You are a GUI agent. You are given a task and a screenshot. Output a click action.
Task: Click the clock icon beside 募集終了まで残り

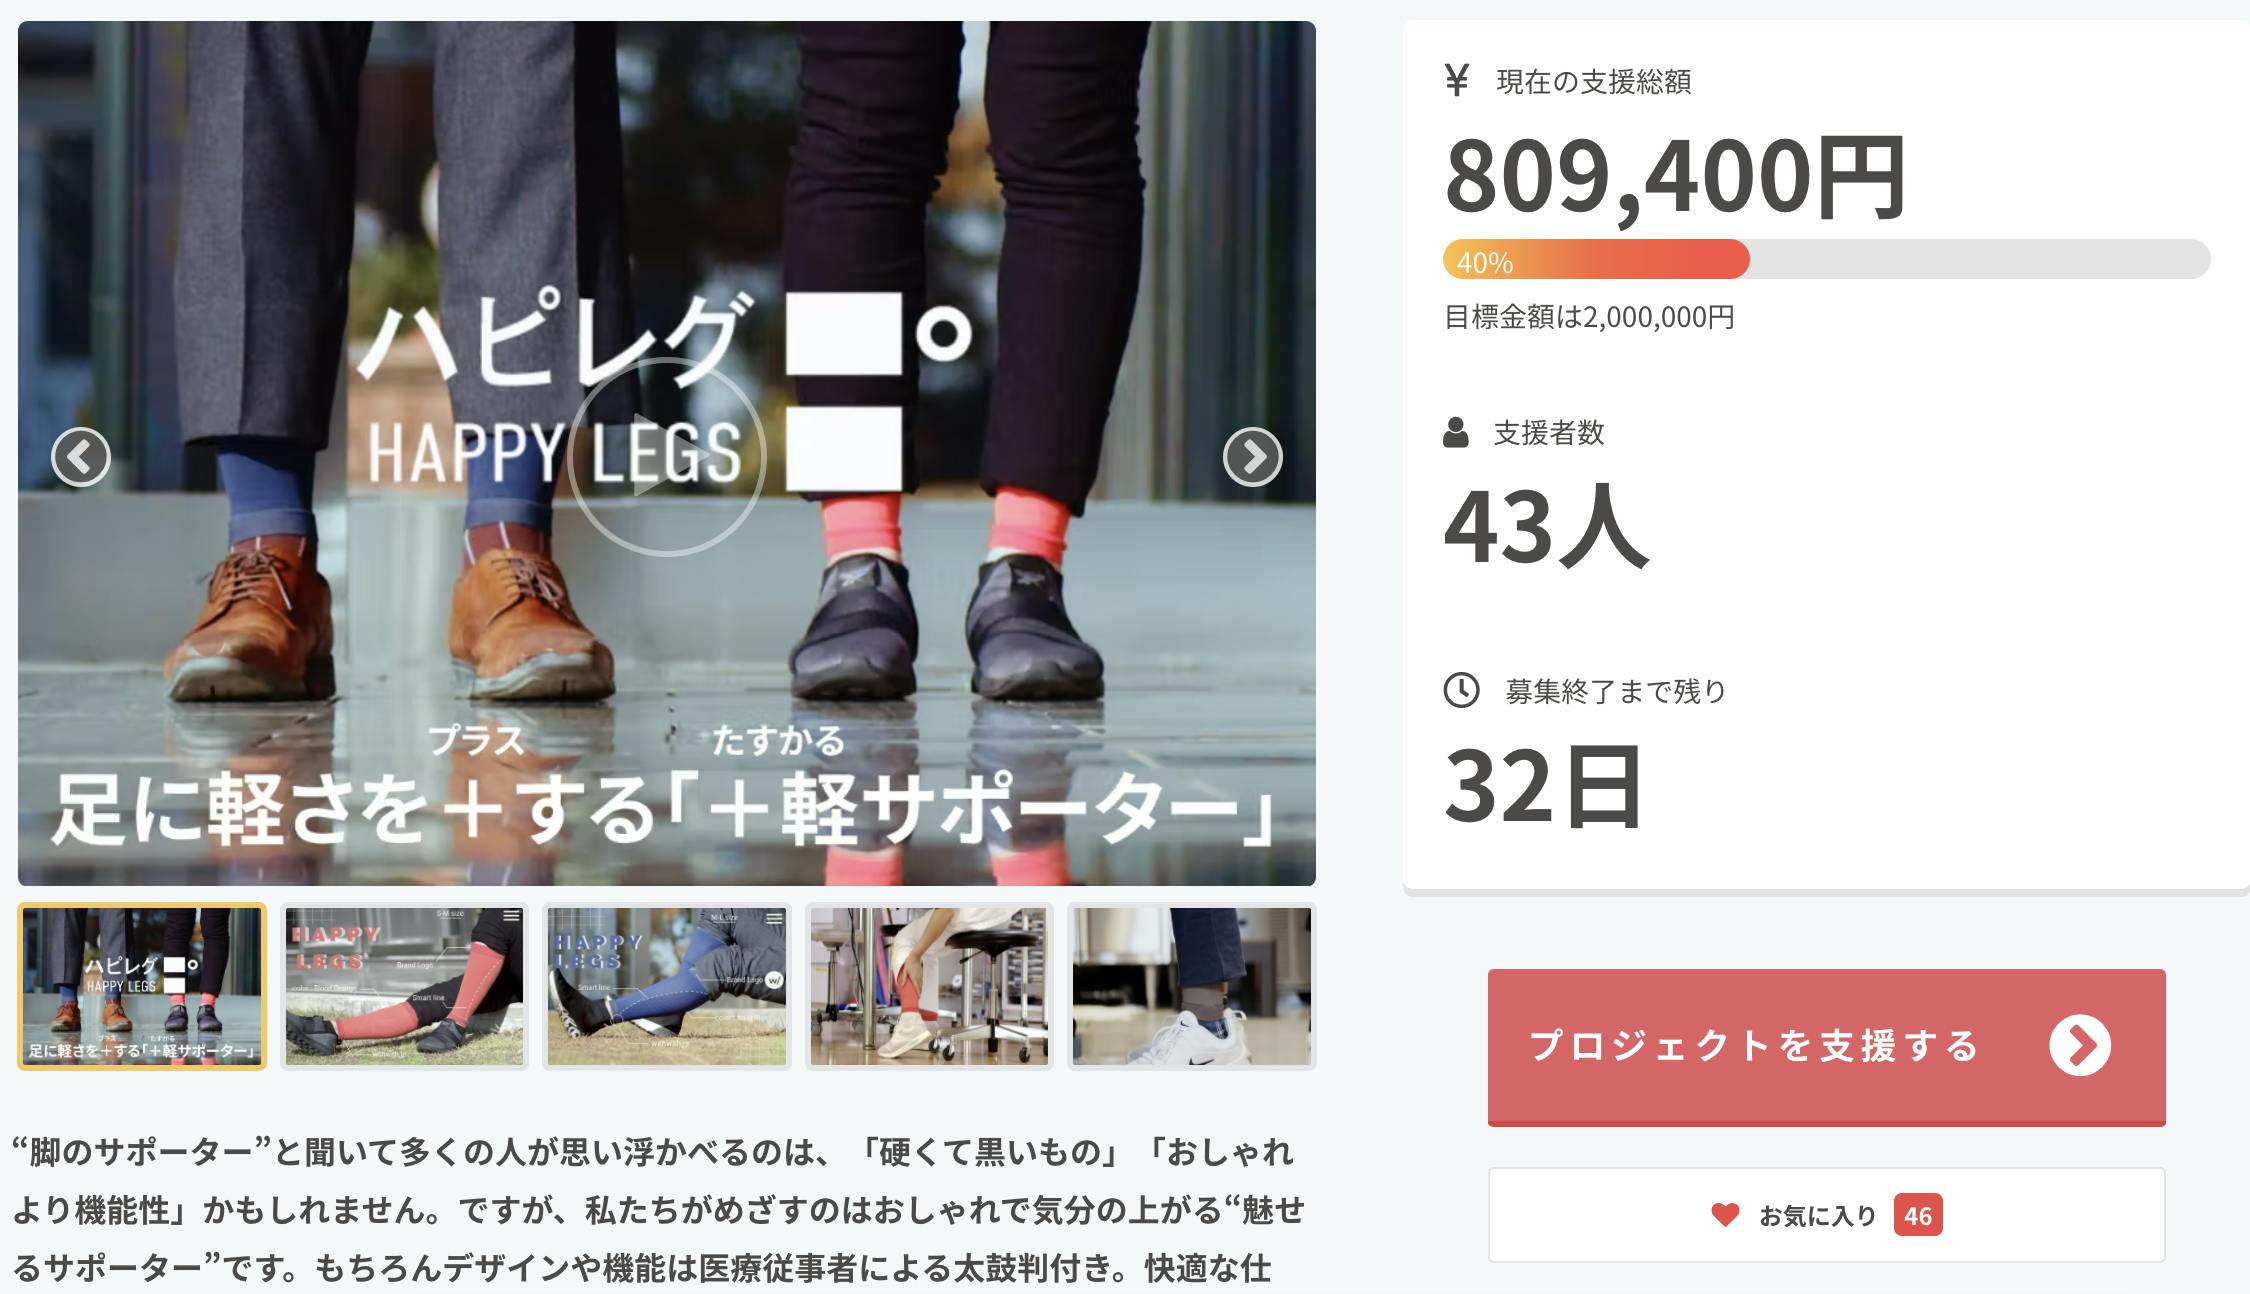[1461, 690]
